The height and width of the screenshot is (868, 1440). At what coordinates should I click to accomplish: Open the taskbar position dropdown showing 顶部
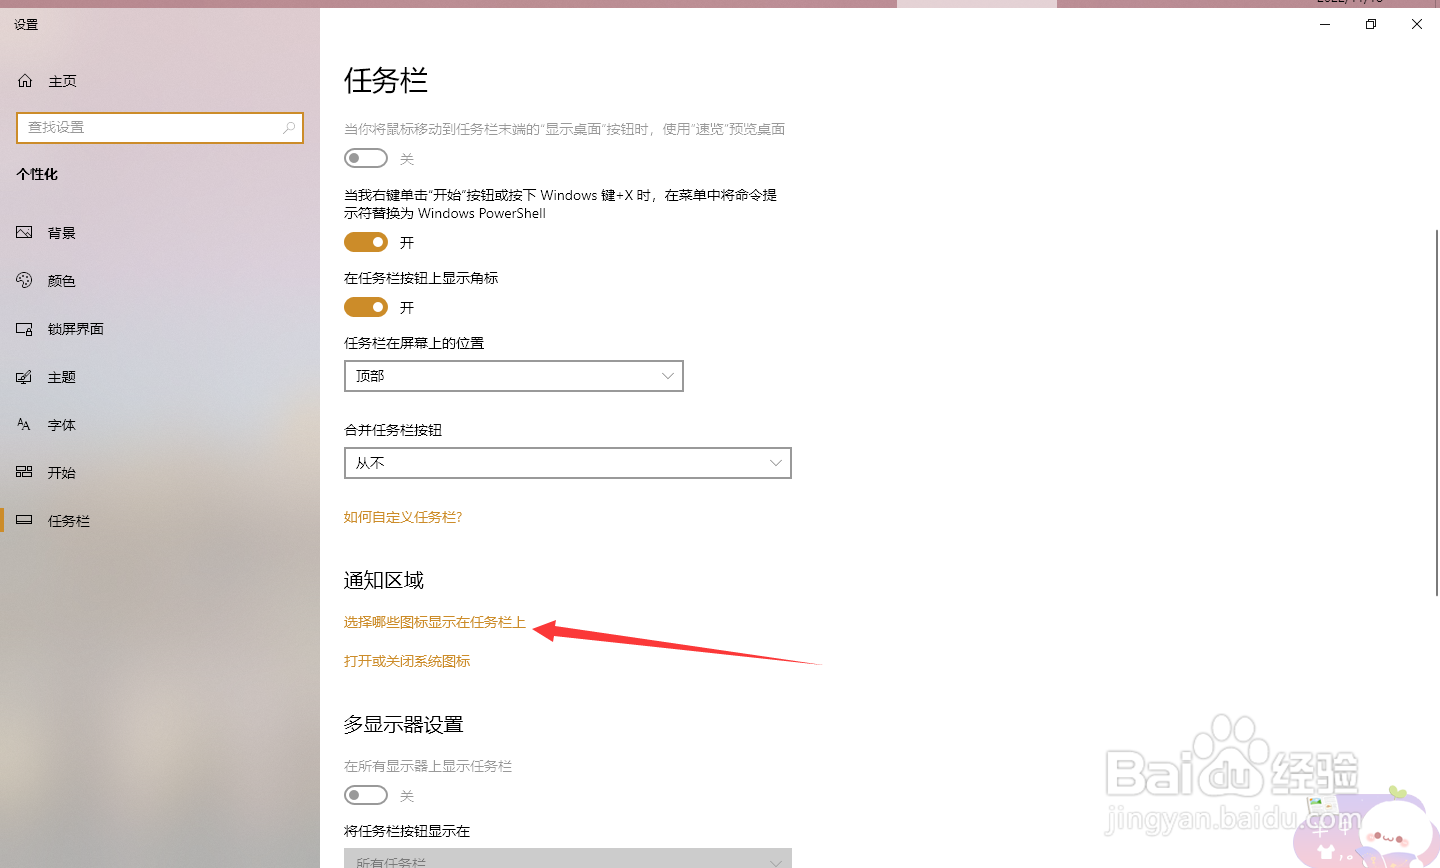click(513, 375)
